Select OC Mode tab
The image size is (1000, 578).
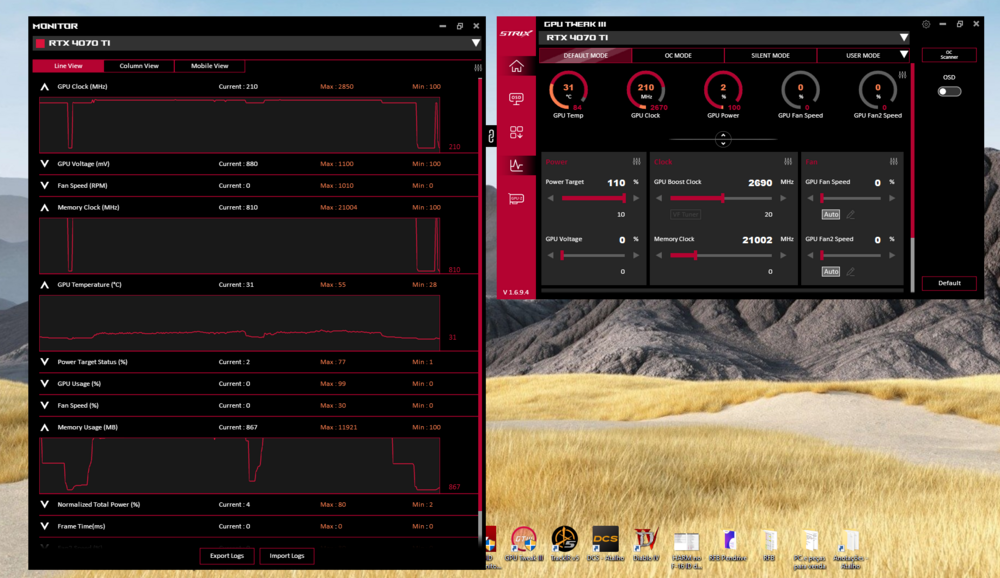(x=678, y=56)
